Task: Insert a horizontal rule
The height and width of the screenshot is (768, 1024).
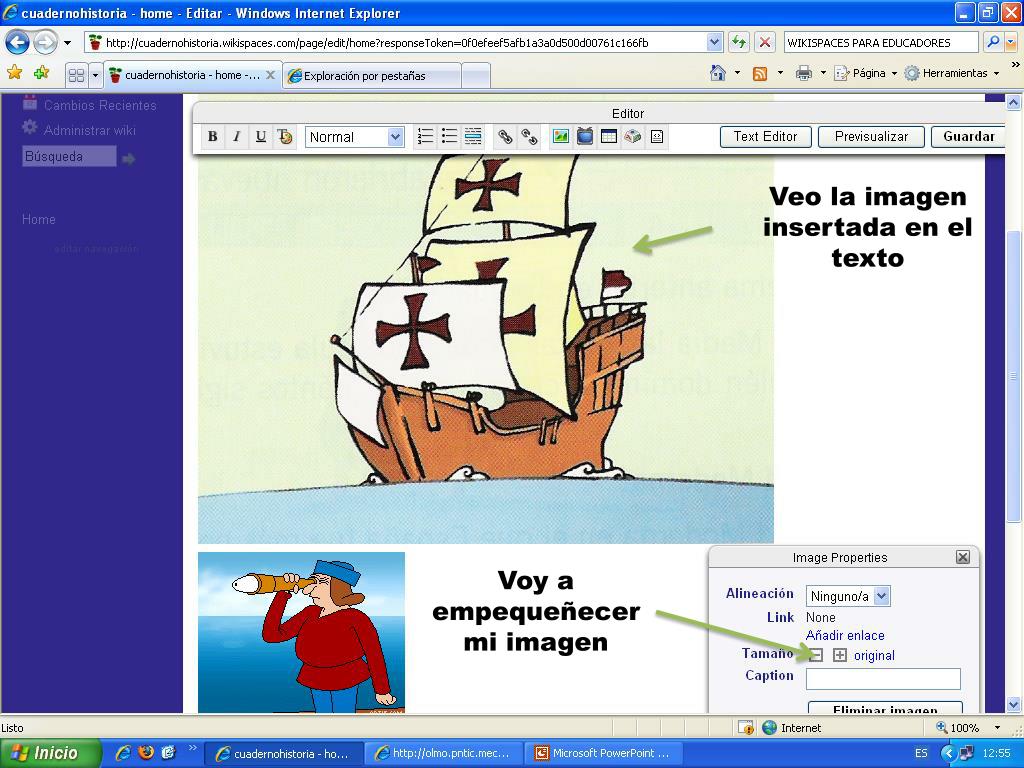Action: click(473, 136)
